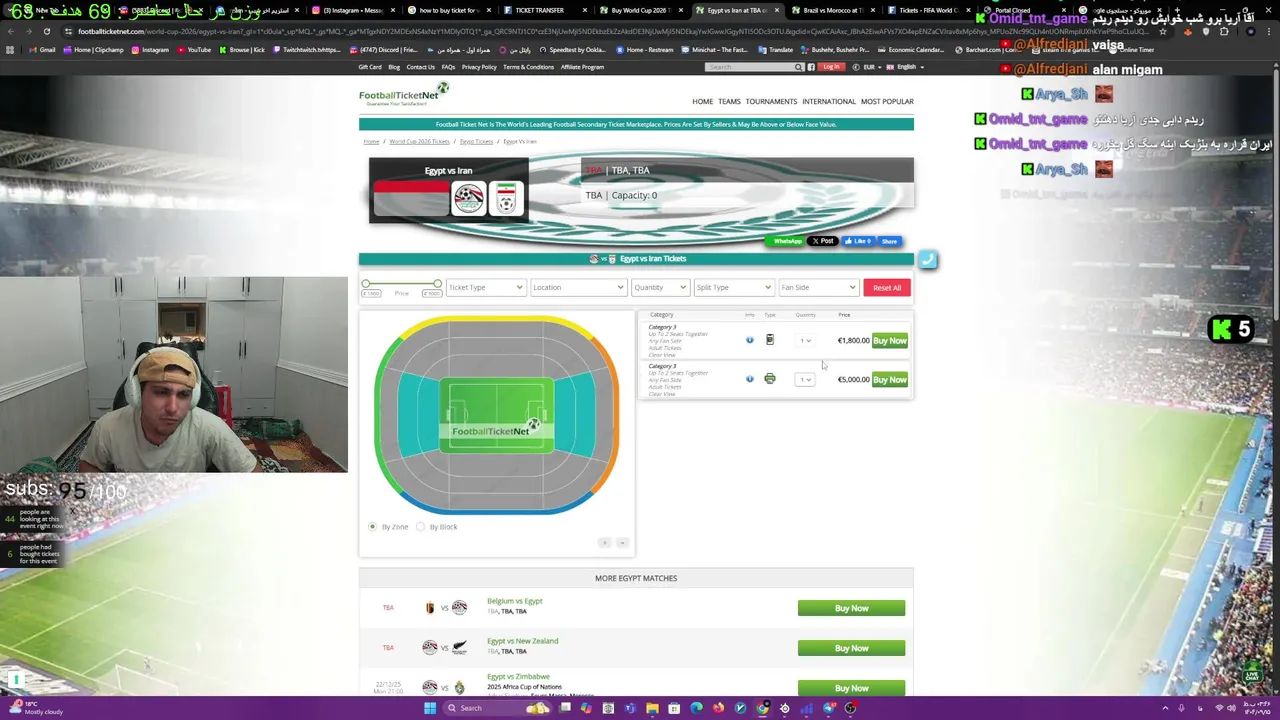Click the Egypt team badge in match header
The image size is (1280, 720).
point(468,198)
